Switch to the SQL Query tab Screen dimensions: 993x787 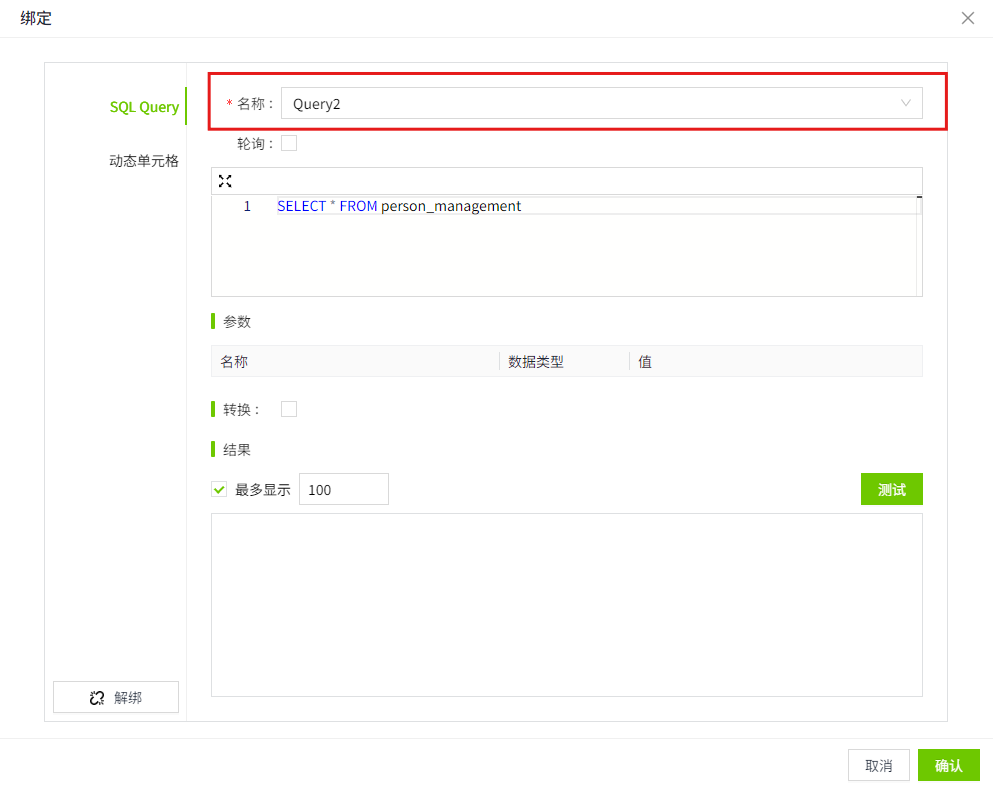[x=144, y=107]
